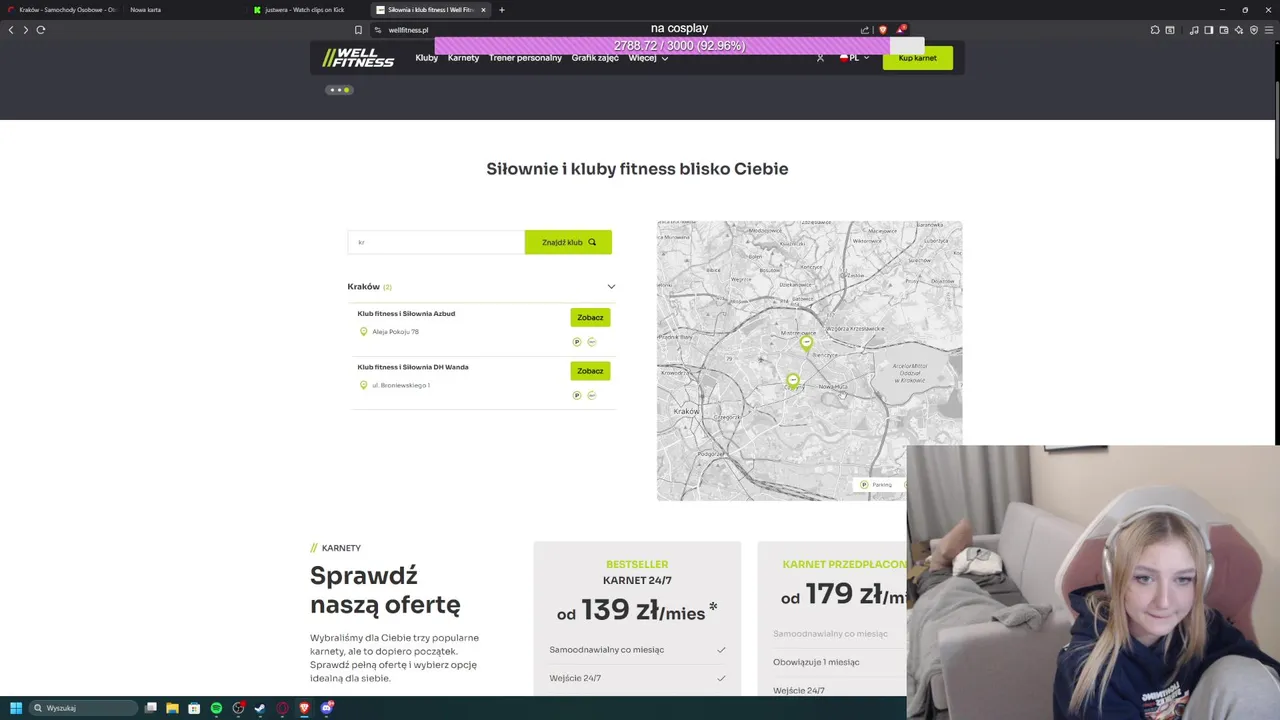This screenshot has height=720, width=1280.
Task: Expand the Więcej navigation dropdown
Action: (x=648, y=58)
